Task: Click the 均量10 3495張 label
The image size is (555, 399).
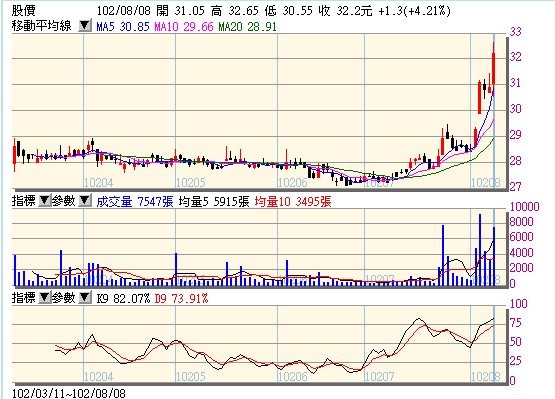Action: click(293, 202)
